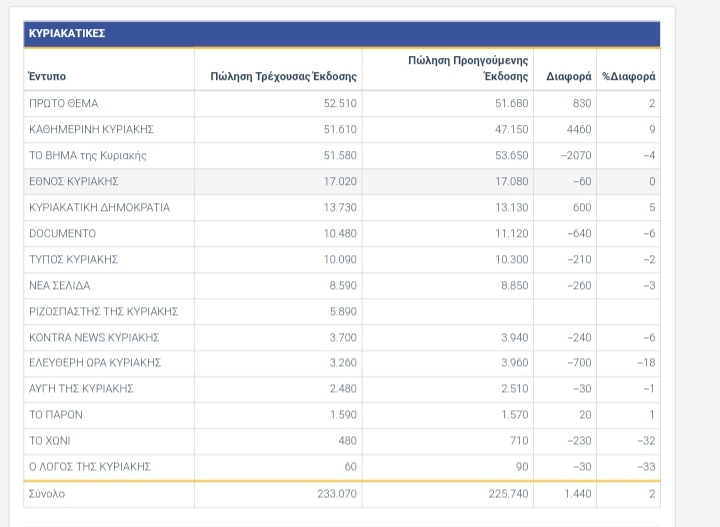Click the ΠΡΩΤΟ ΘΕΜΑ row name
Screen dimensions: 720x527
[x=63, y=103]
